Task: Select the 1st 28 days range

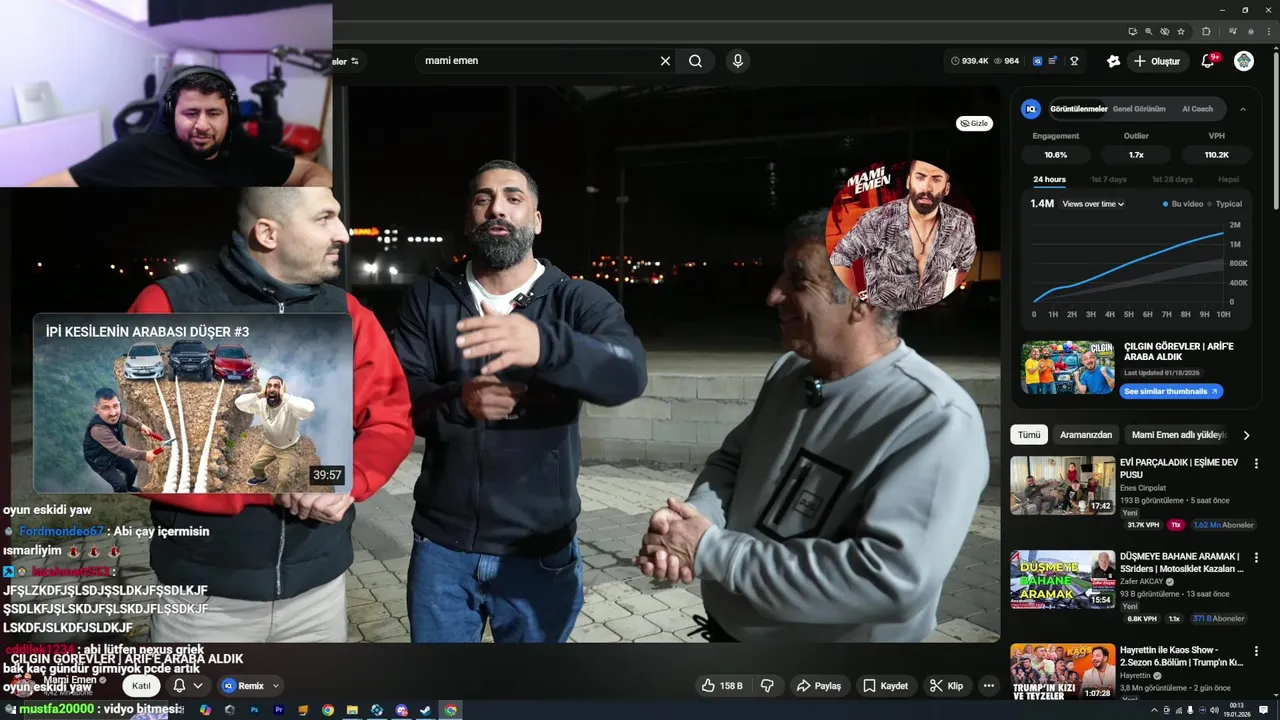Action: (1171, 179)
